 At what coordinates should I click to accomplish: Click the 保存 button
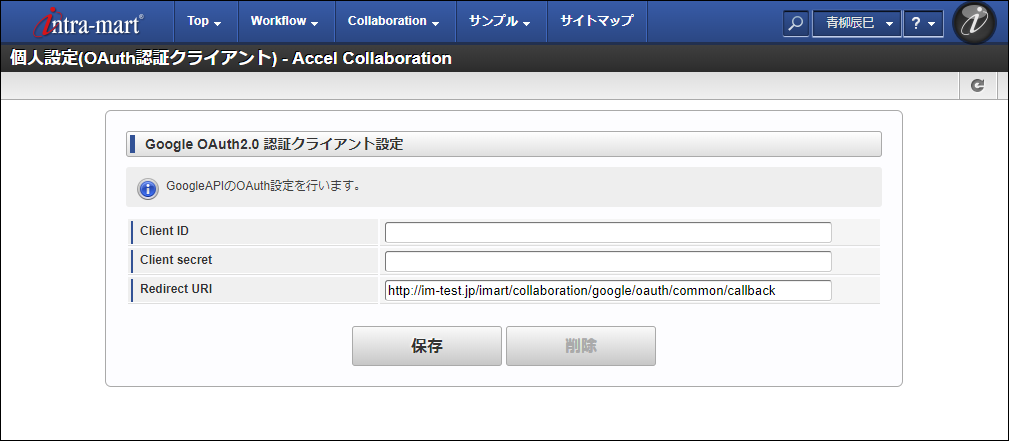pos(427,346)
